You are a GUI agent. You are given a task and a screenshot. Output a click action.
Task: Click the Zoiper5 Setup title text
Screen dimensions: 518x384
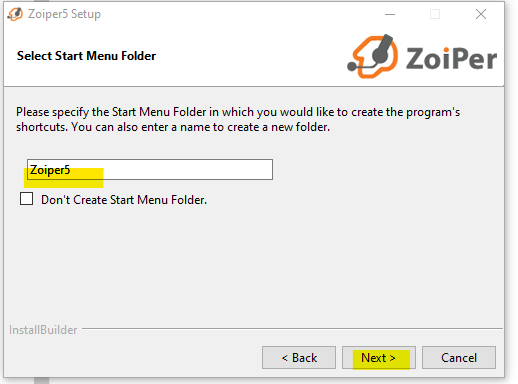64,14
